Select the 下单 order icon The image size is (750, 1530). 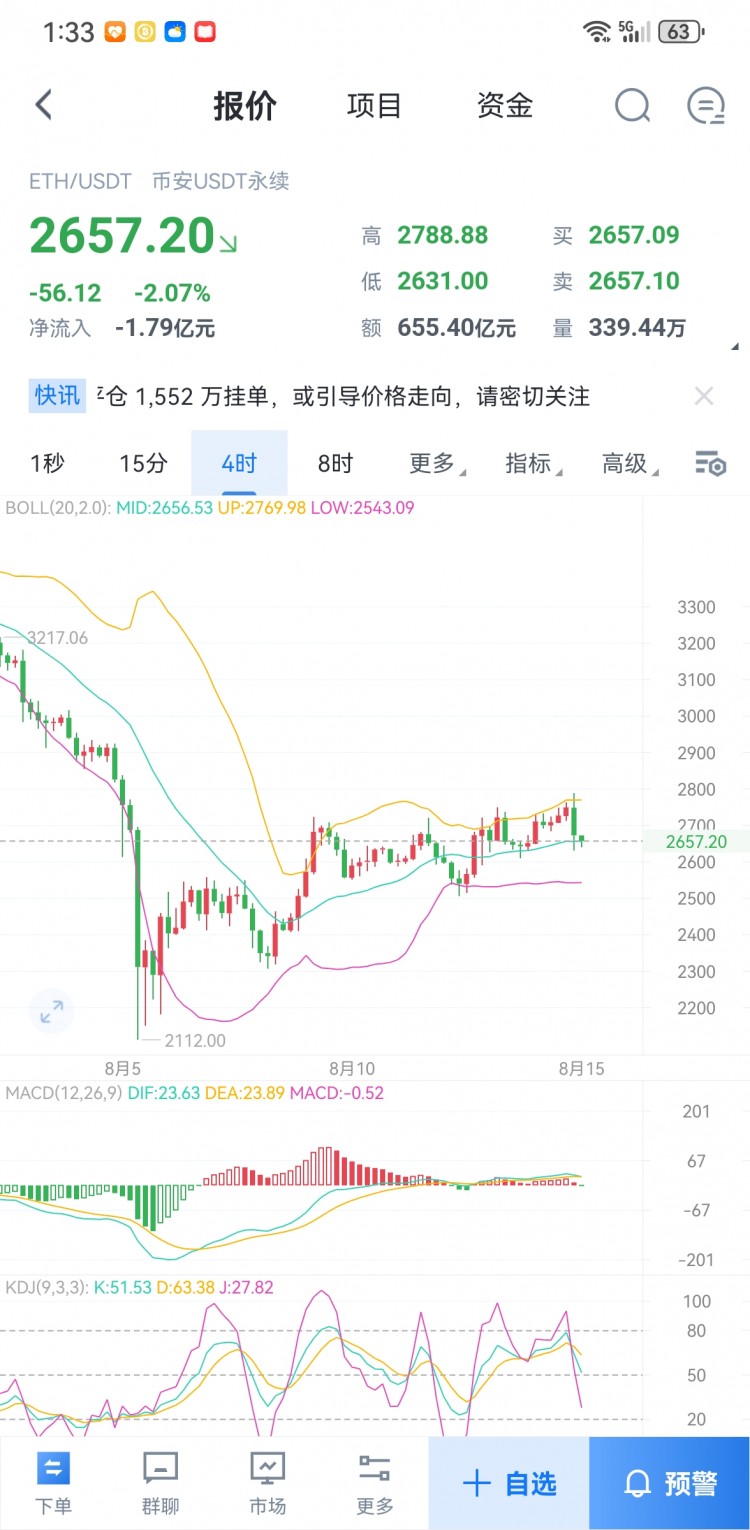pyautogui.click(x=55, y=1480)
